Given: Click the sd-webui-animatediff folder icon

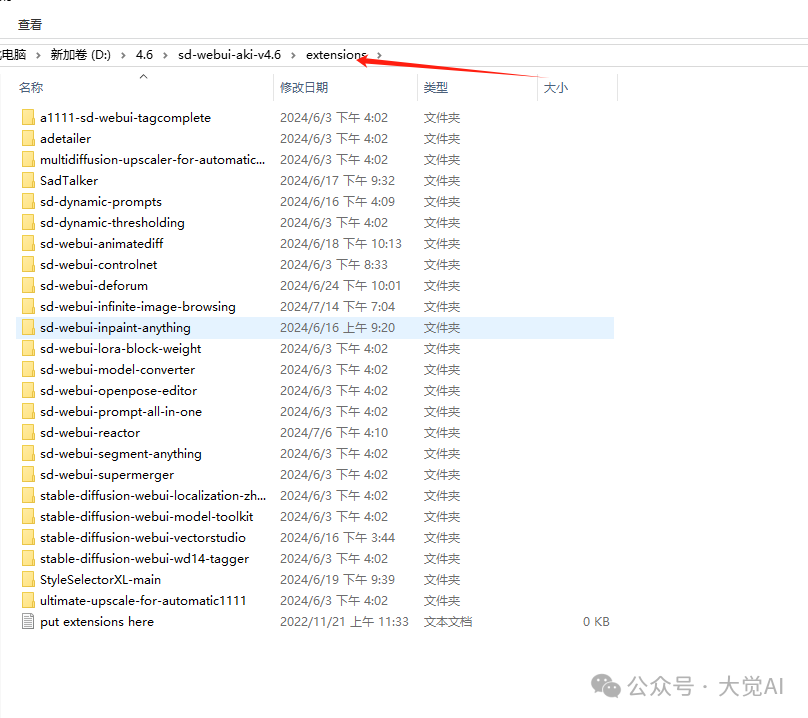Looking at the screenshot, I should coord(28,244).
